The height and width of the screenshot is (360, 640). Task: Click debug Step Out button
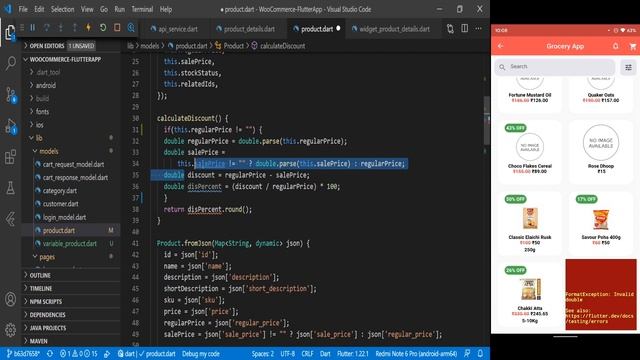point(74,28)
